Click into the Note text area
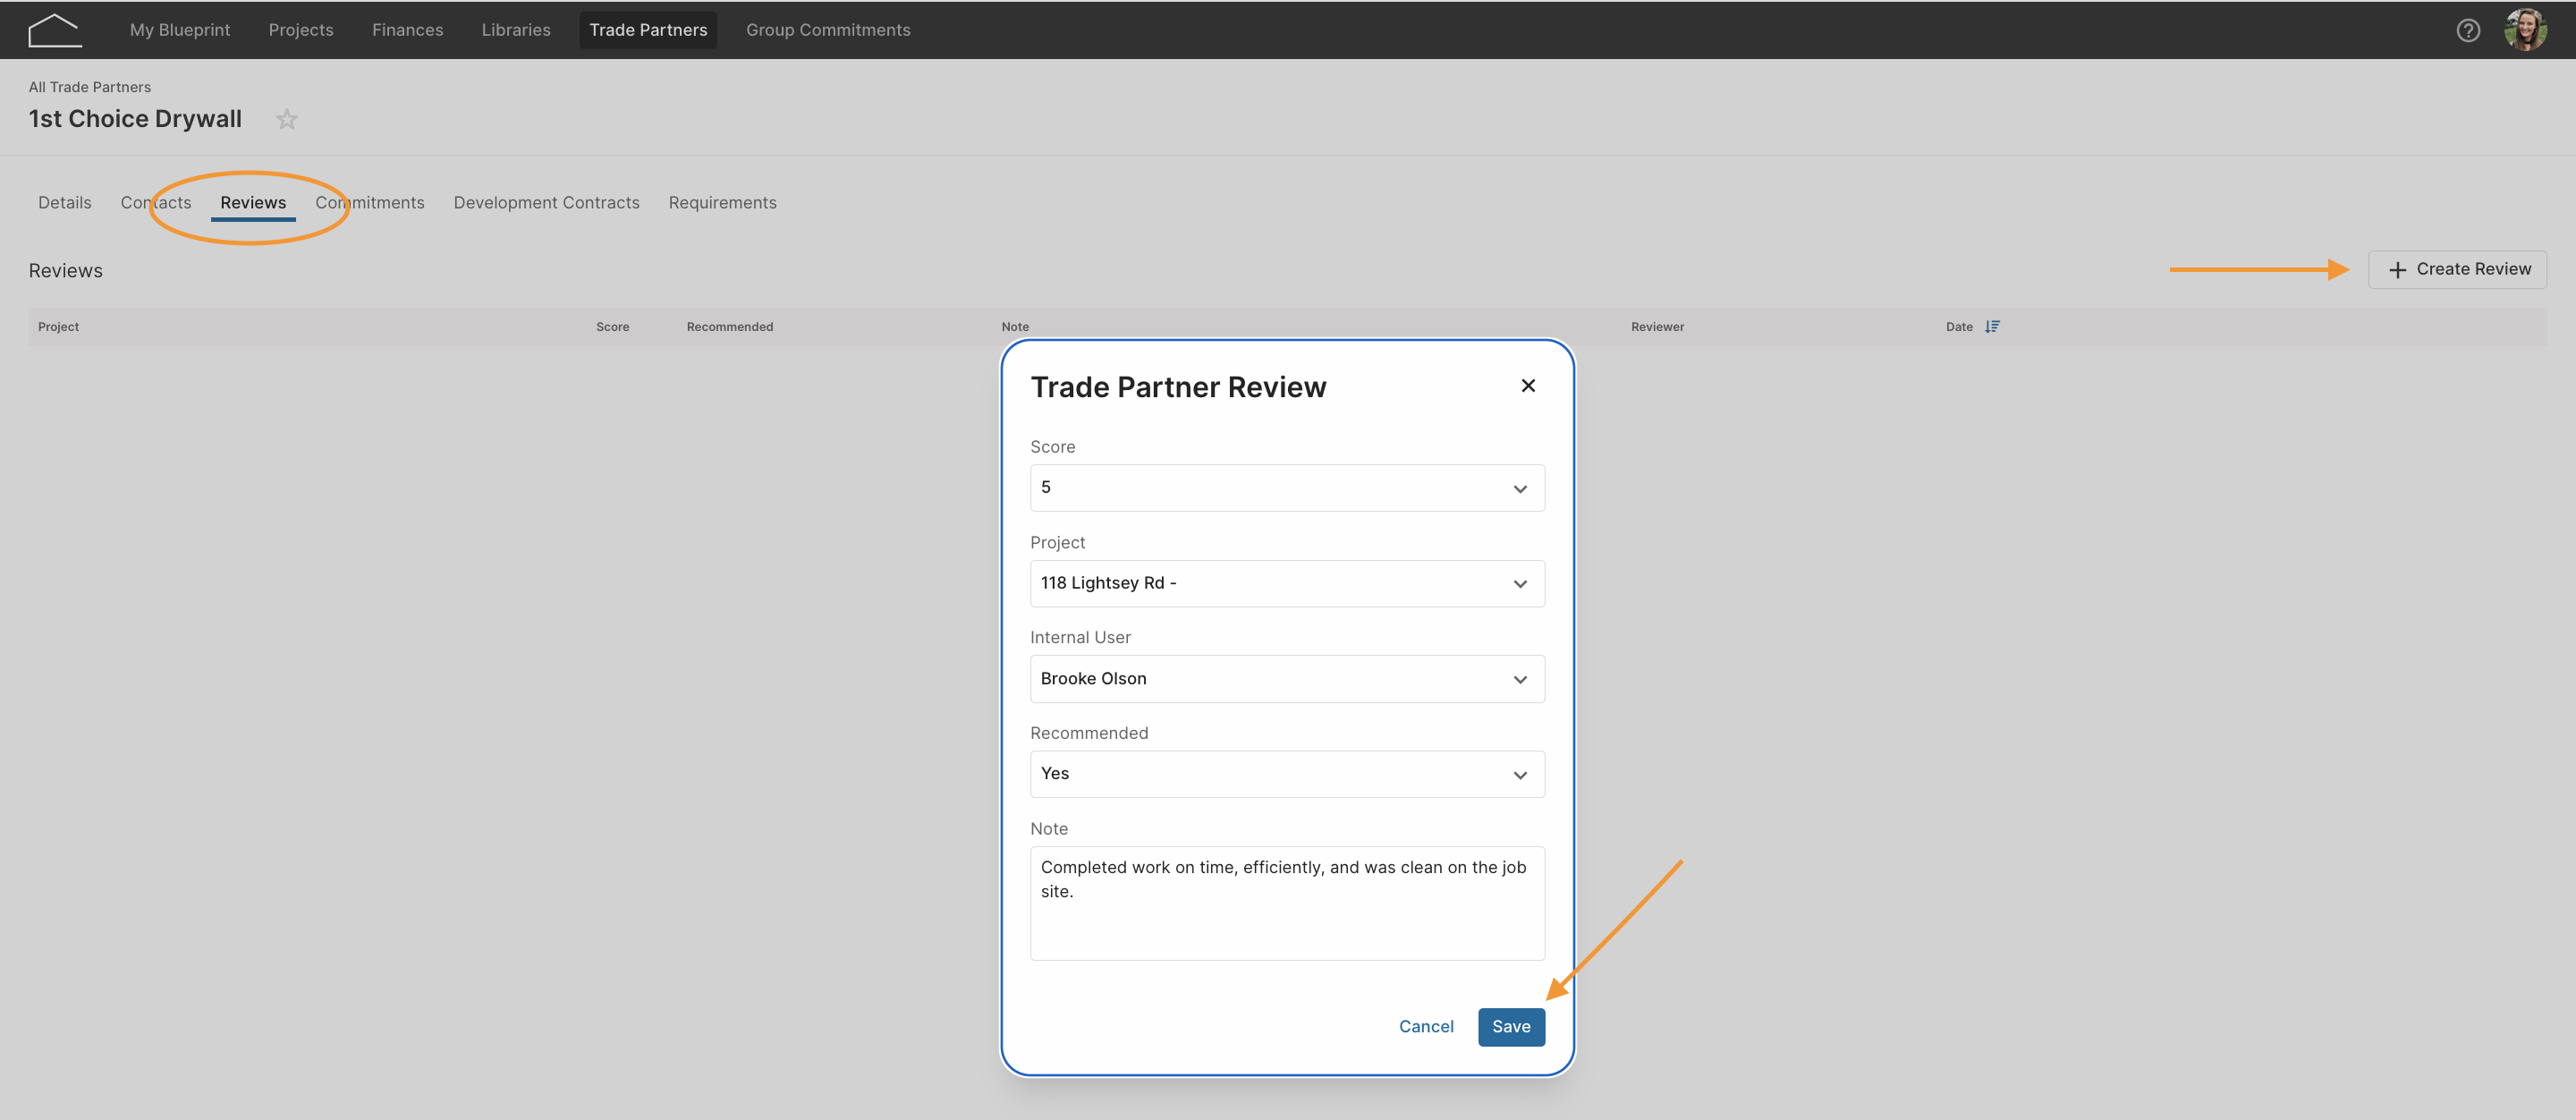 (1287, 903)
